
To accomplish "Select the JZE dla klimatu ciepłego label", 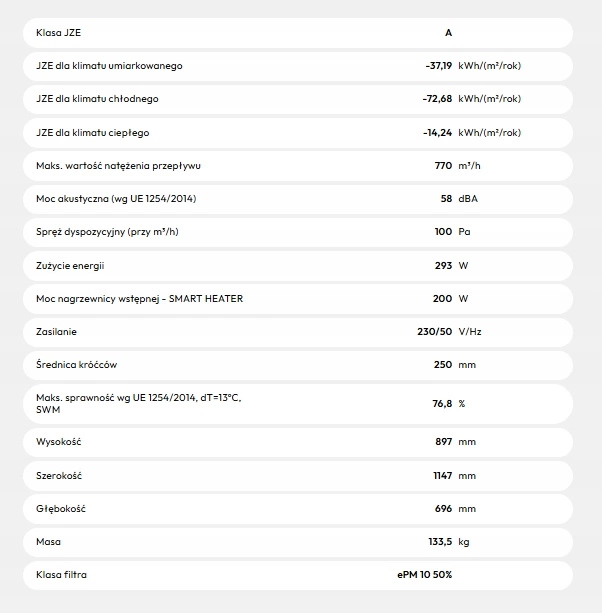I will coord(92,132).
